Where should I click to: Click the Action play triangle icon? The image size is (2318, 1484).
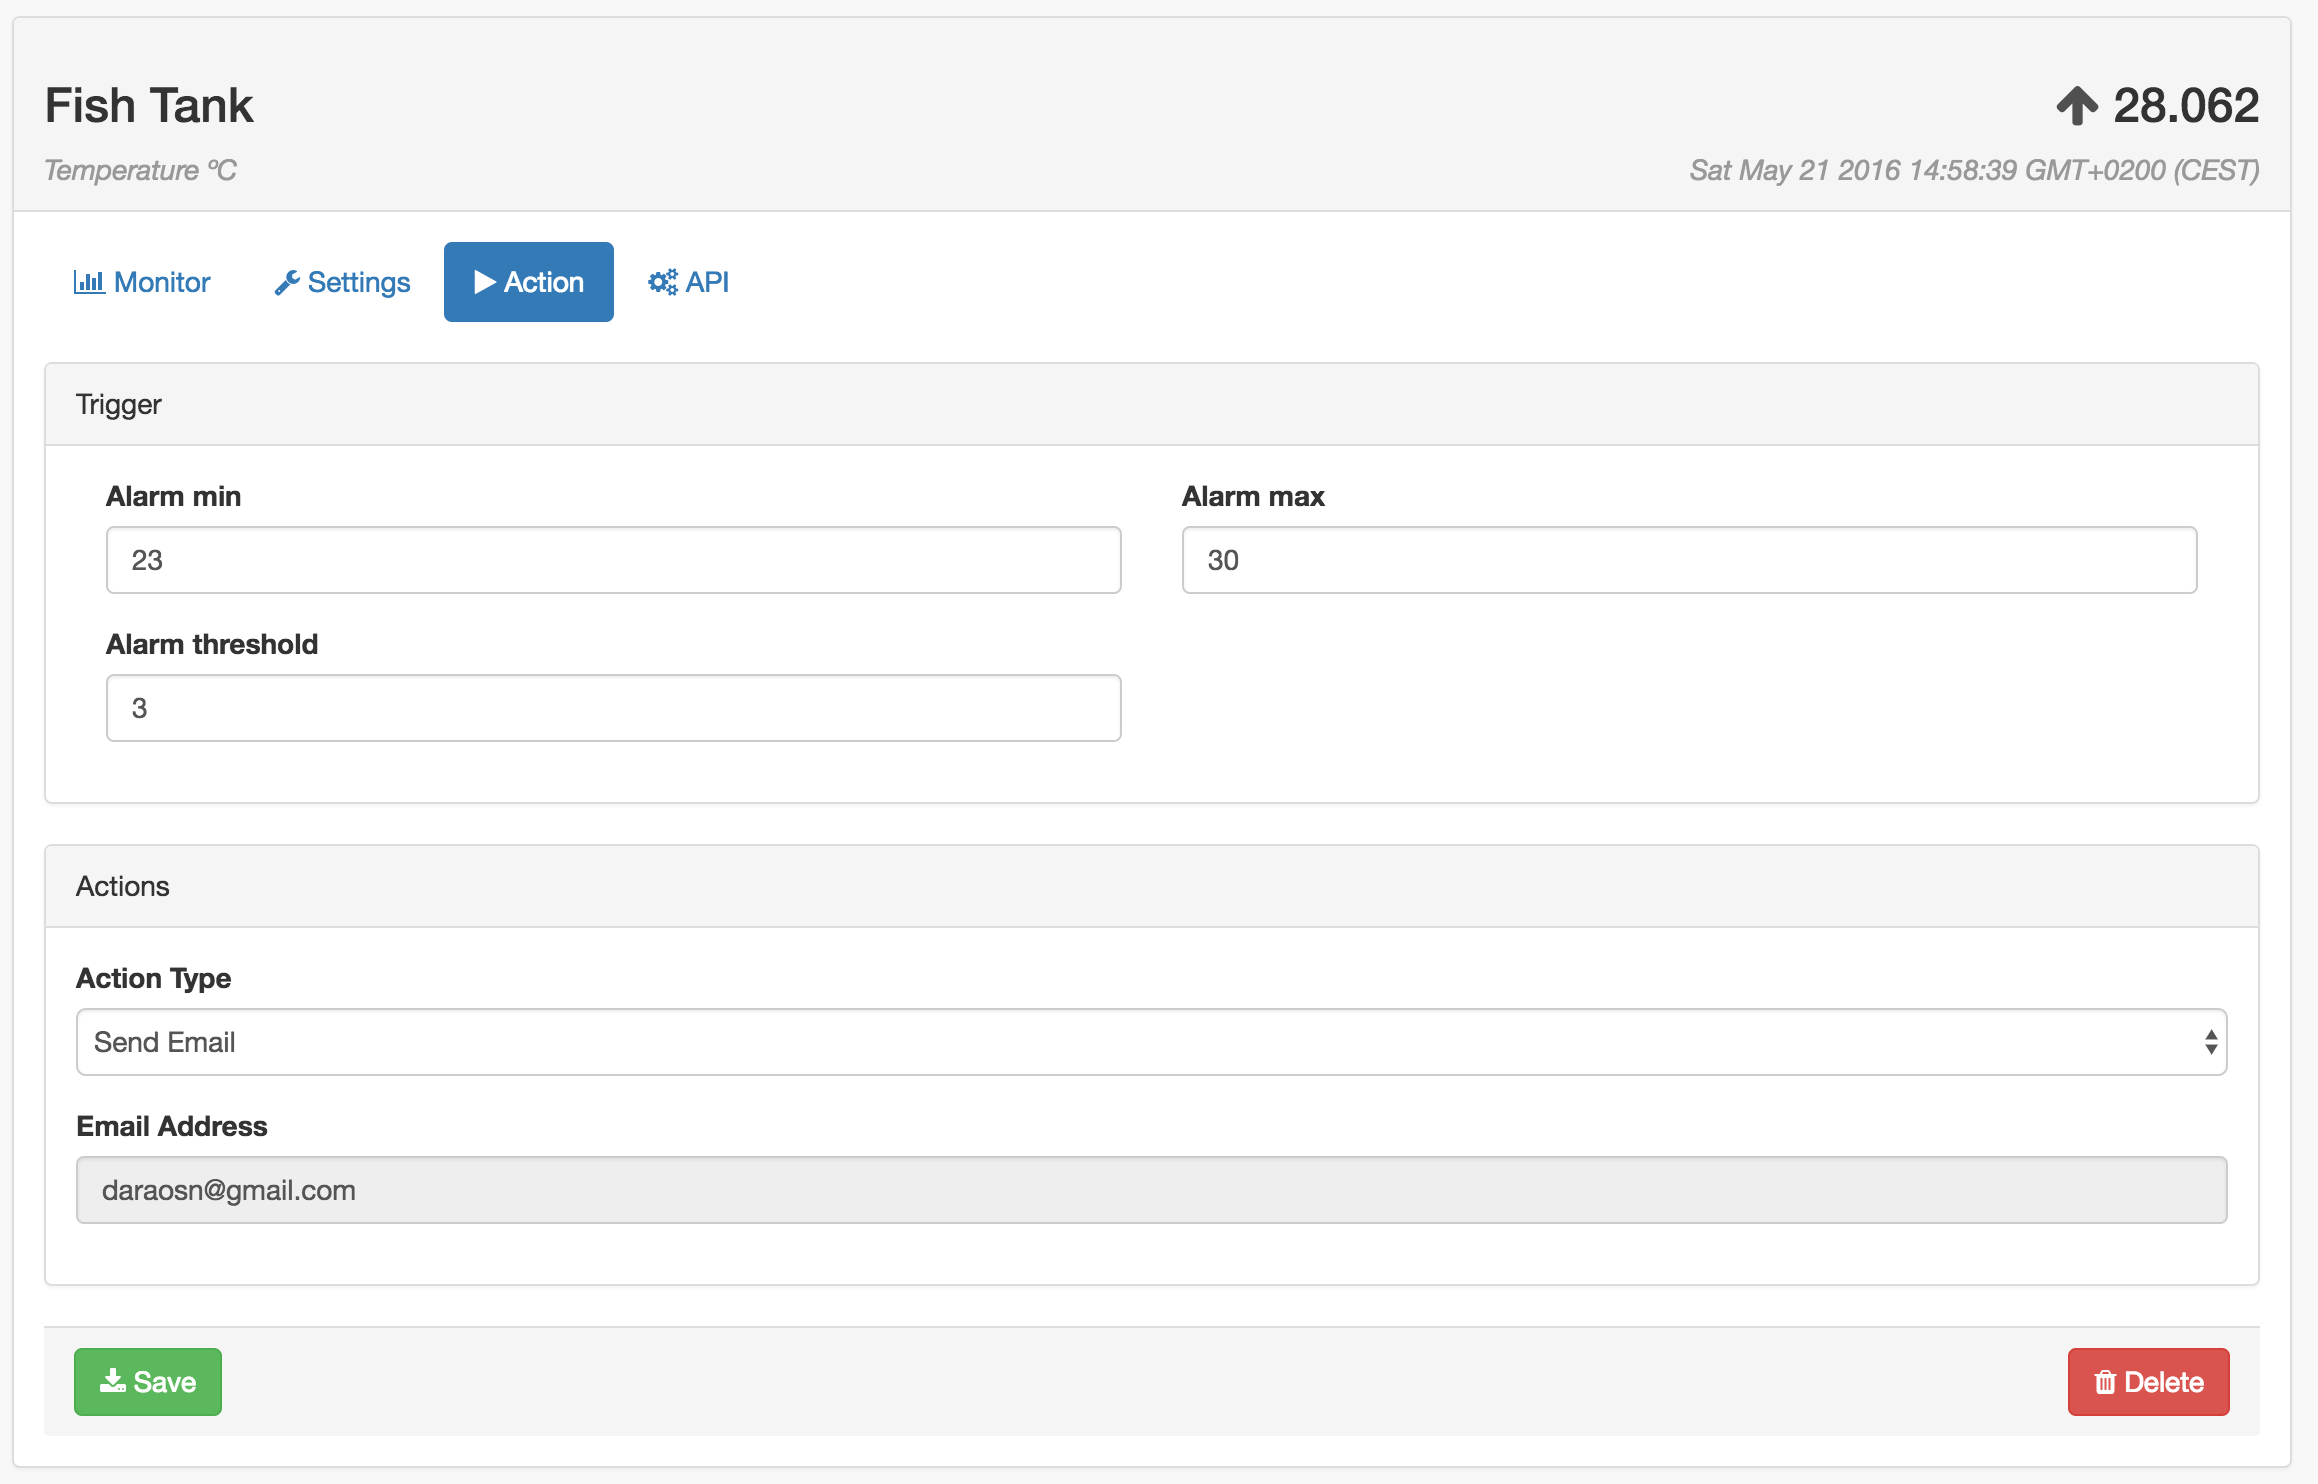coord(485,282)
